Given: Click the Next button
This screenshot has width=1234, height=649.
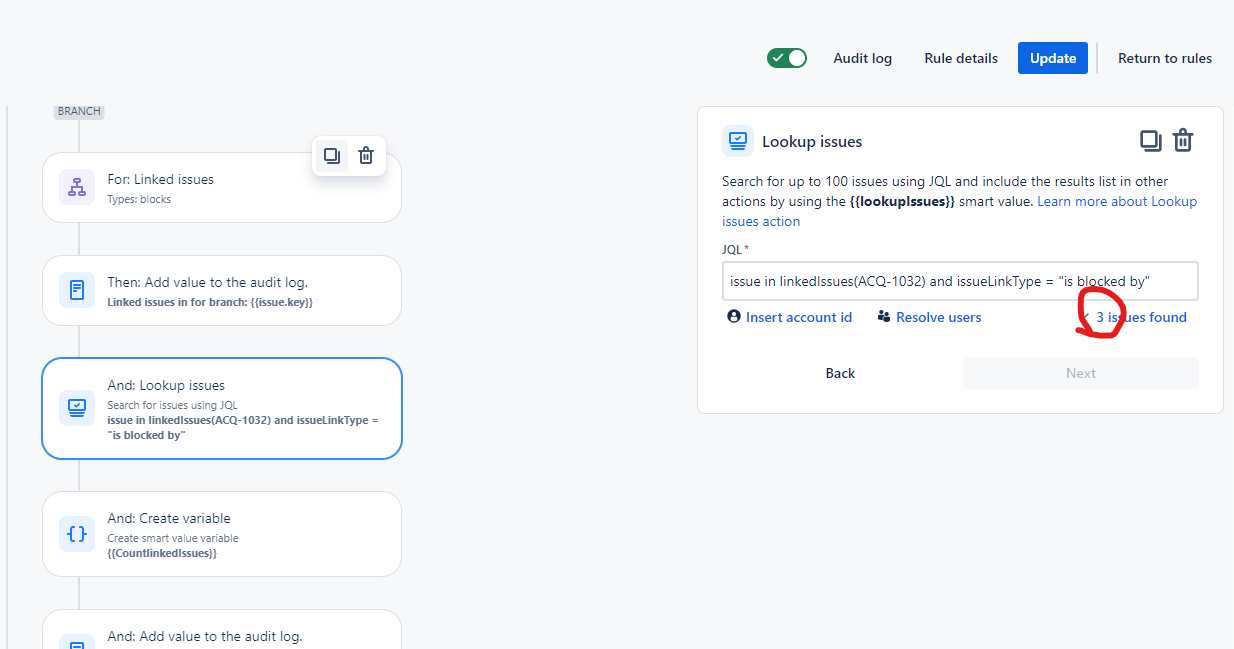Looking at the screenshot, I should (1081, 373).
